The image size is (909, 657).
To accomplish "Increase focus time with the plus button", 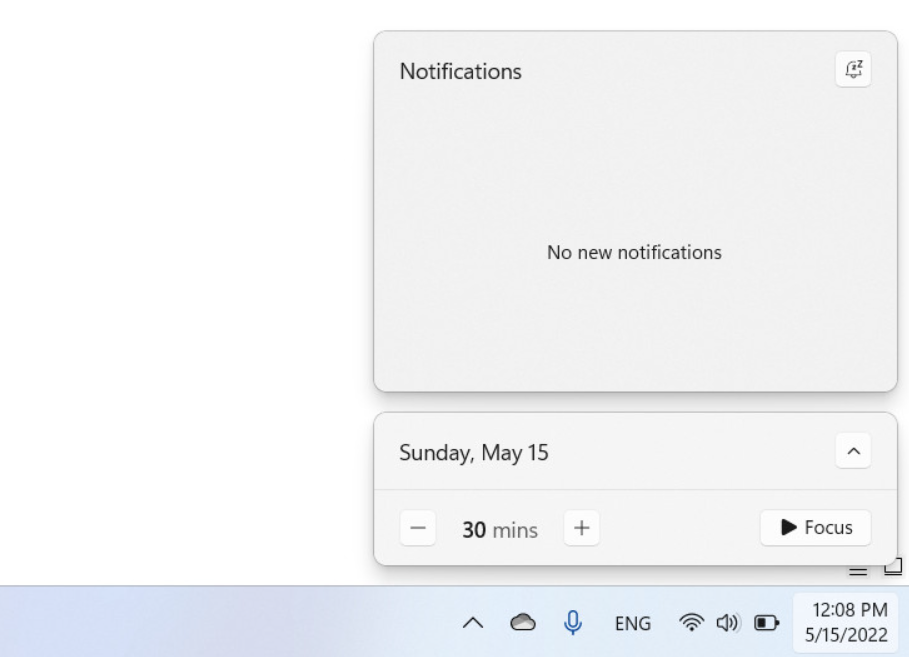I will tap(581, 528).
